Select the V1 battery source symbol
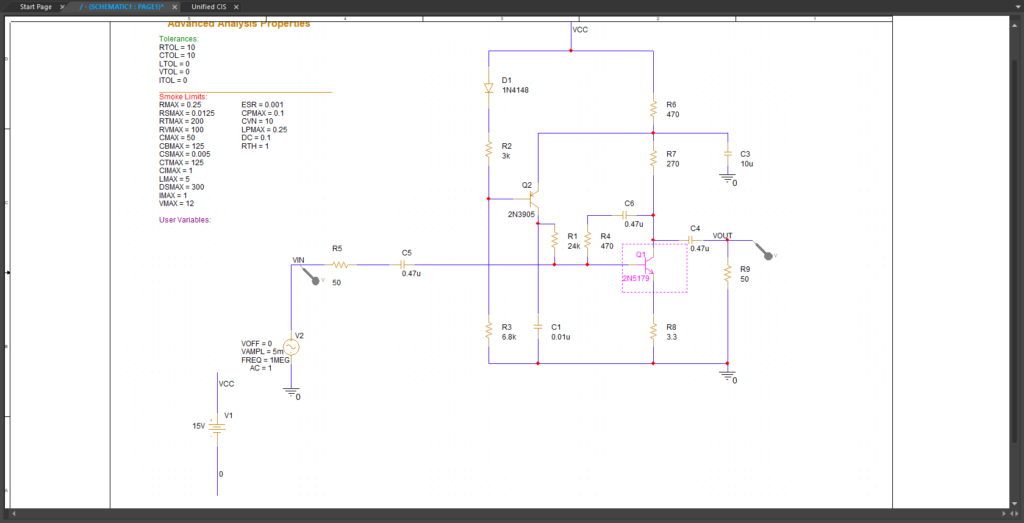 click(x=217, y=426)
